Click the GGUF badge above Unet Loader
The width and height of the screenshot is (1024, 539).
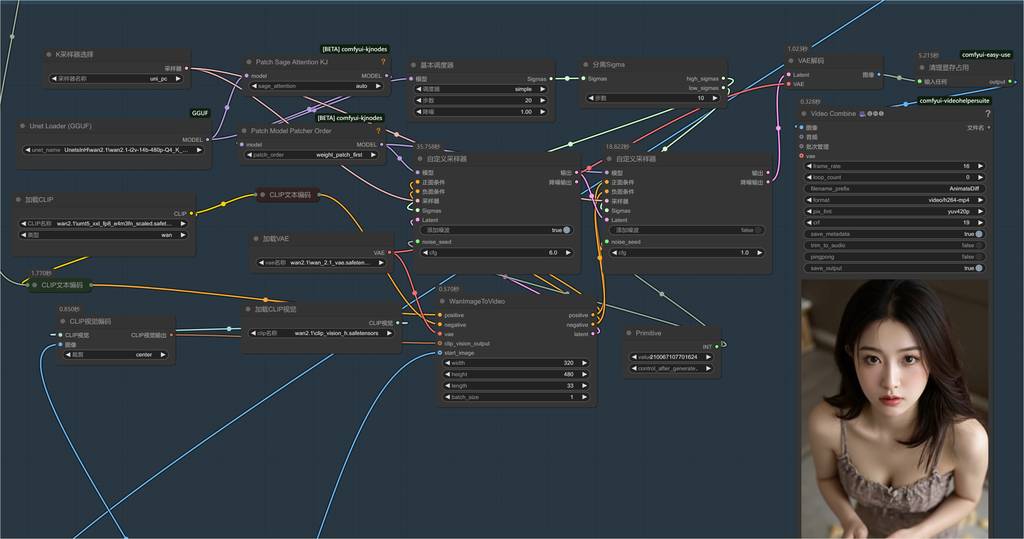tap(201, 114)
